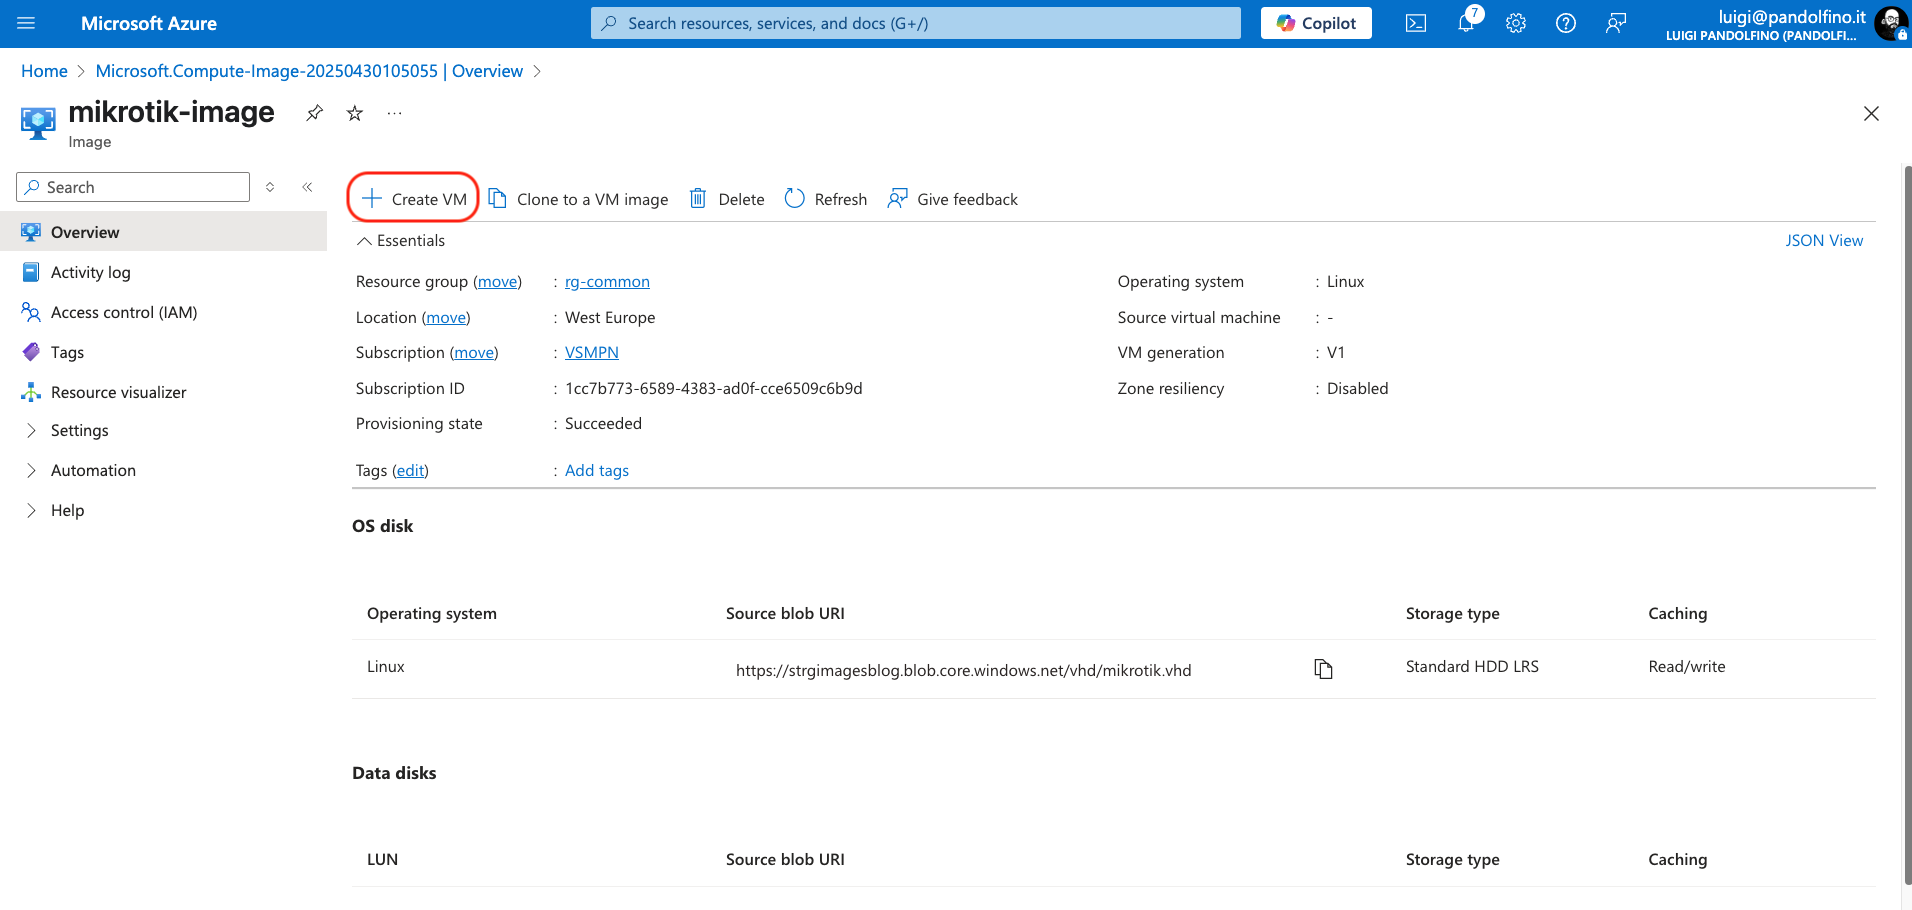Open portal settings gear
This screenshot has width=1912, height=910.
click(1516, 23)
